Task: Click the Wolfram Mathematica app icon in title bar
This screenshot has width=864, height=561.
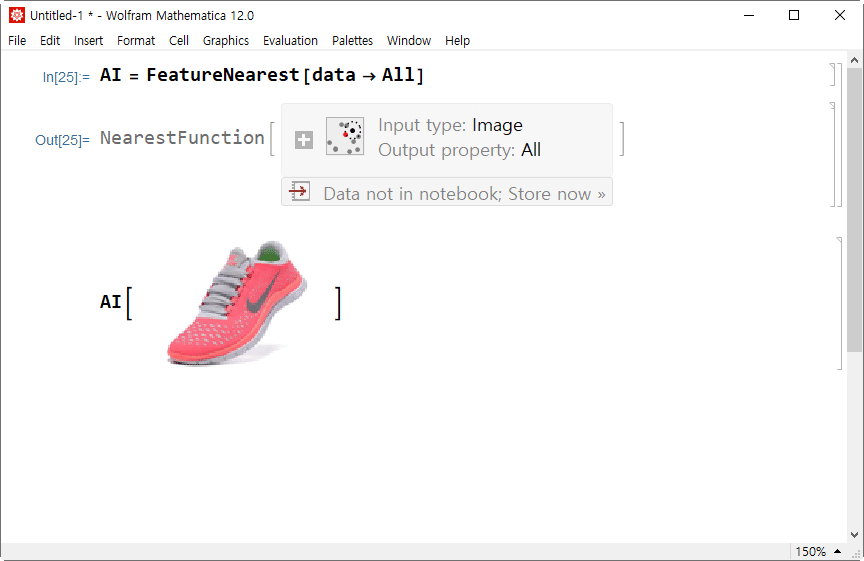Action: coord(17,15)
